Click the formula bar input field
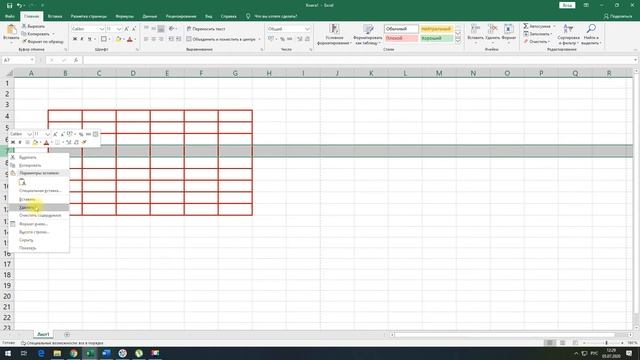 click(x=359, y=60)
